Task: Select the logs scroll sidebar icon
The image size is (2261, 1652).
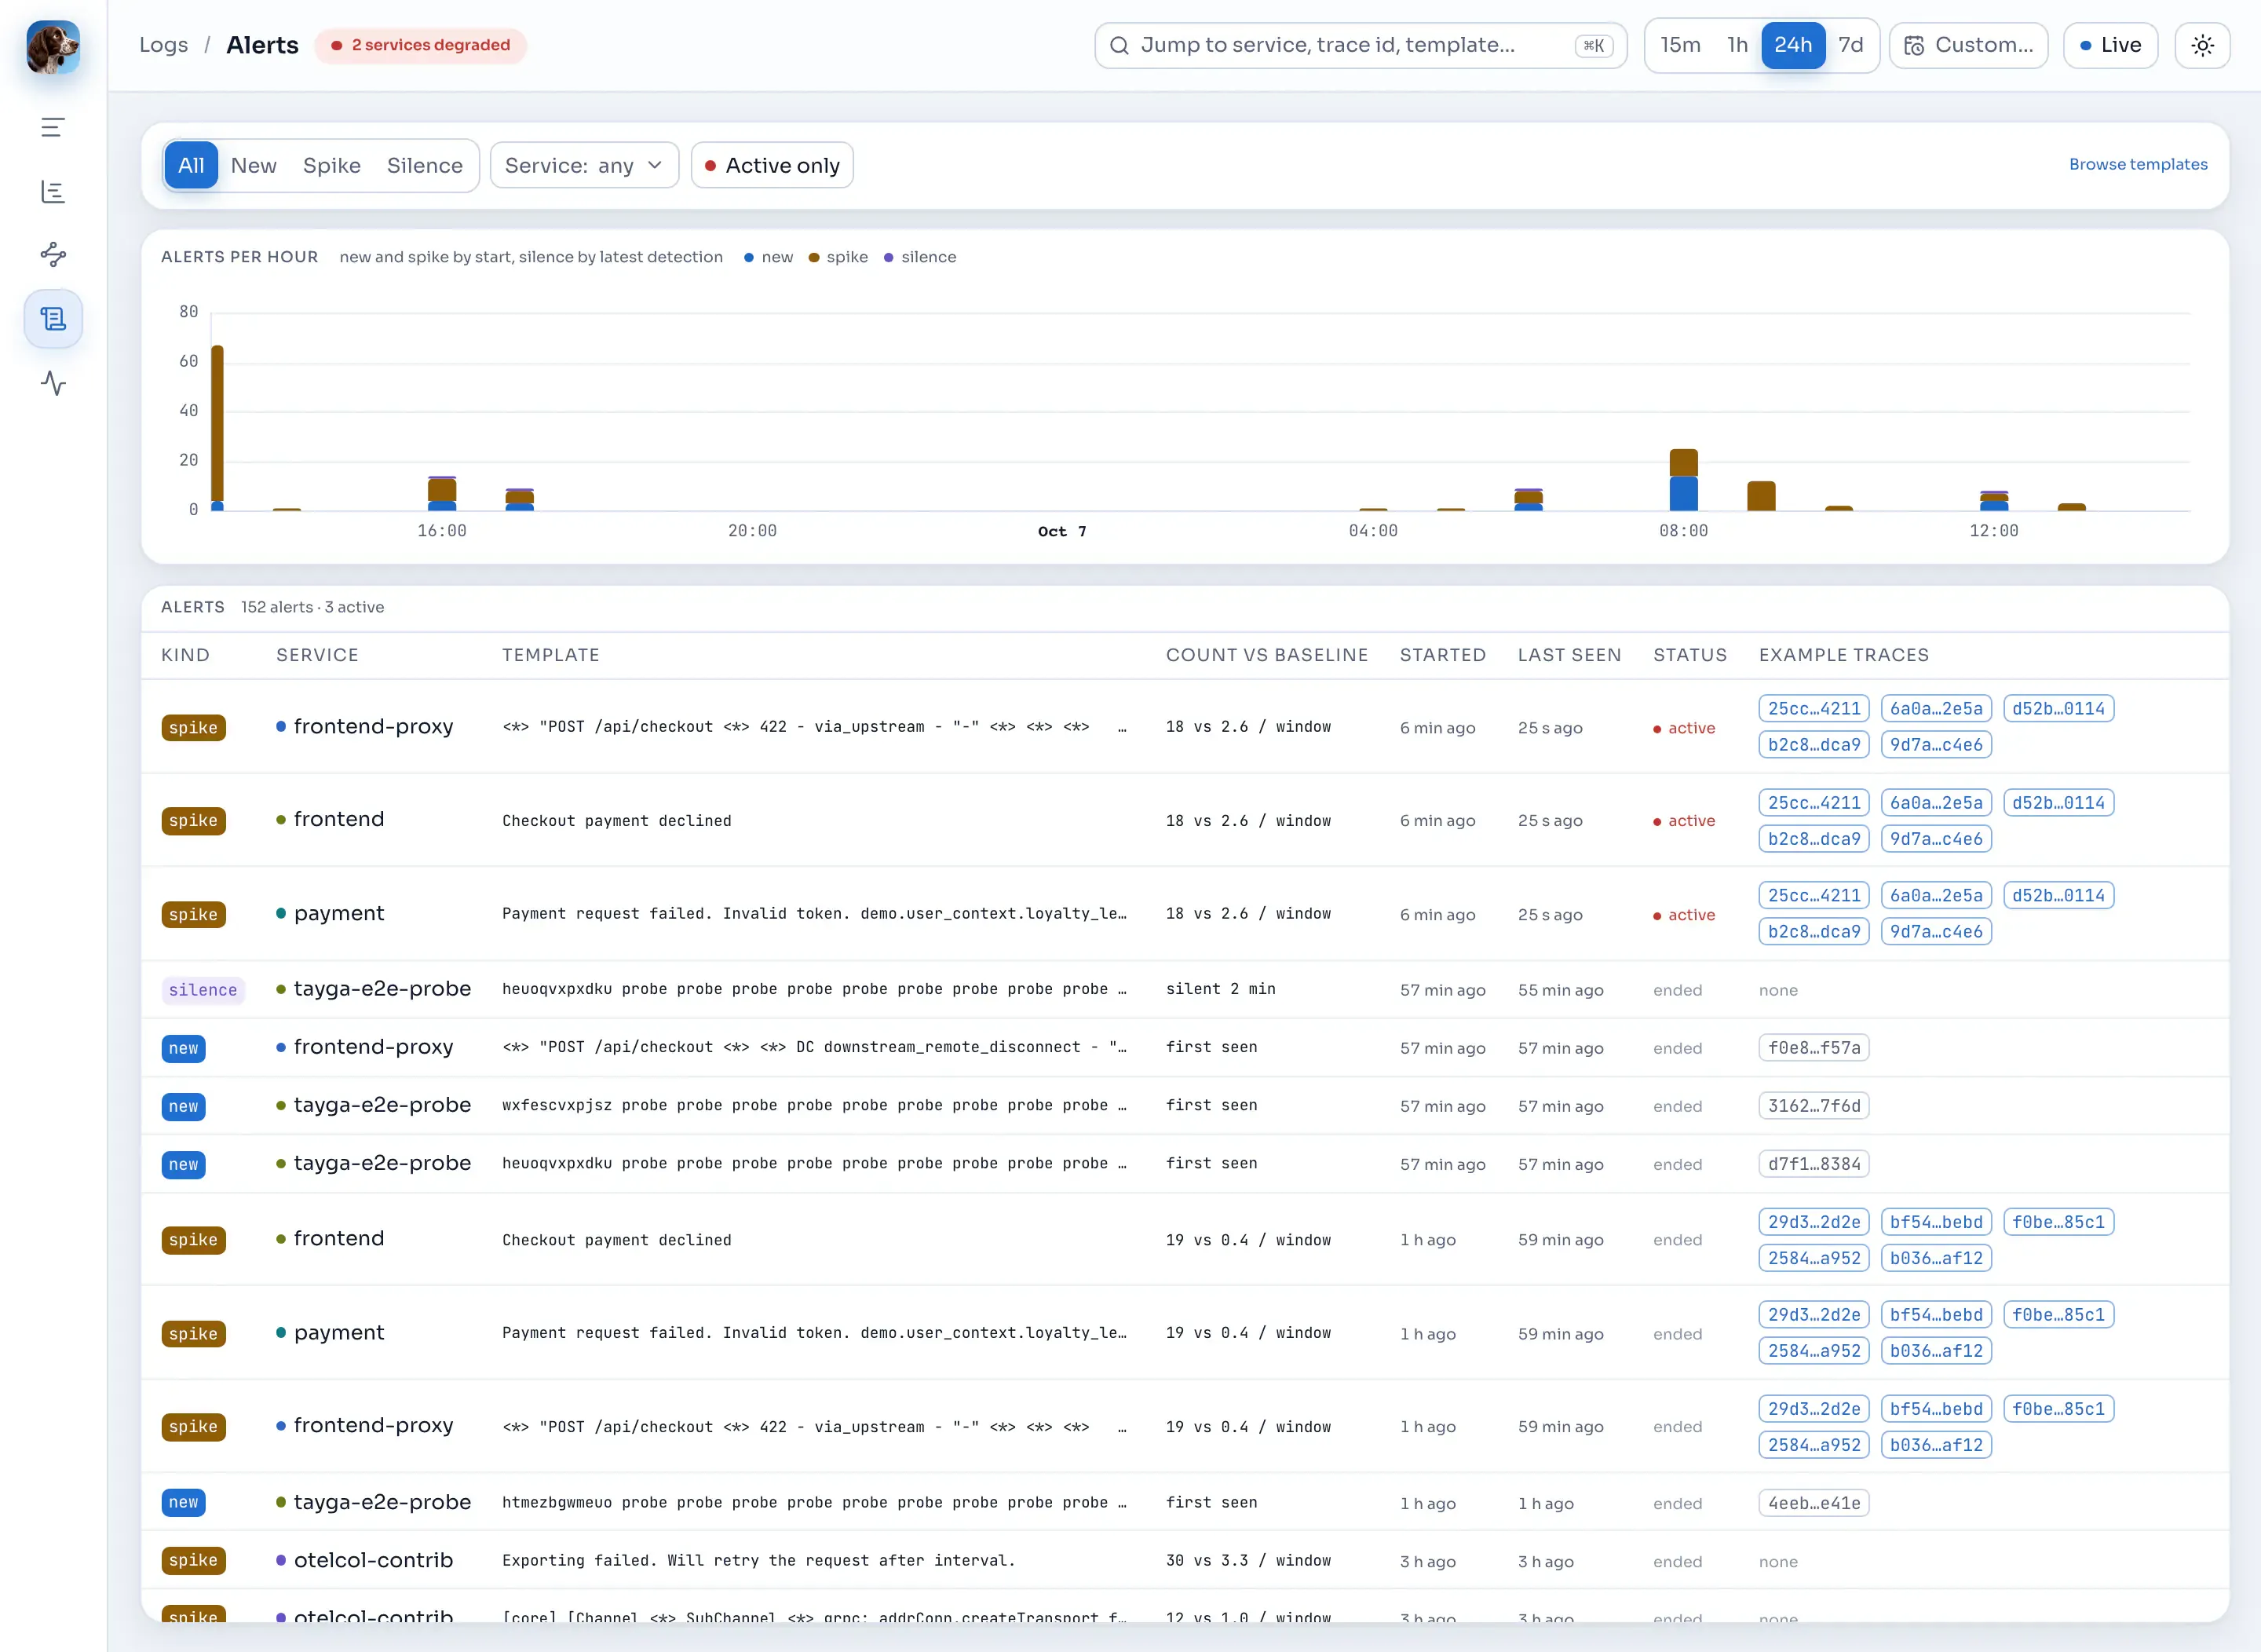Action: click(53, 319)
